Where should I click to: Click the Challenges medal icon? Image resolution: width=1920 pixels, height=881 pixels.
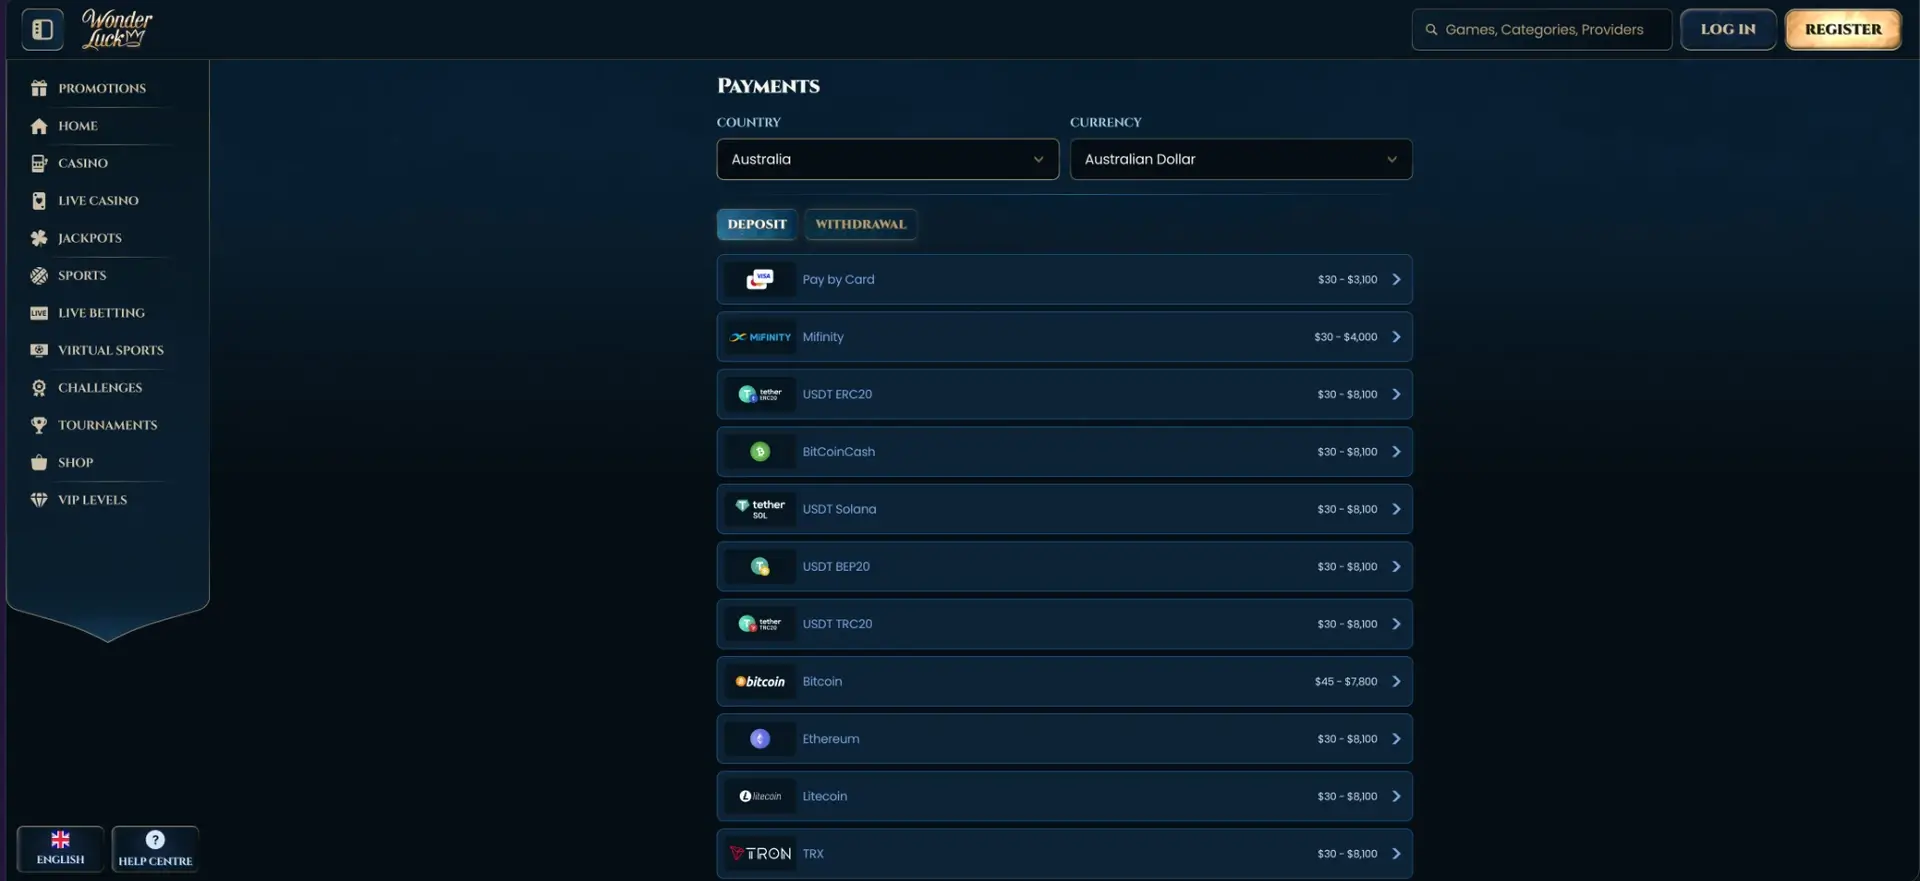click(39, 388)
